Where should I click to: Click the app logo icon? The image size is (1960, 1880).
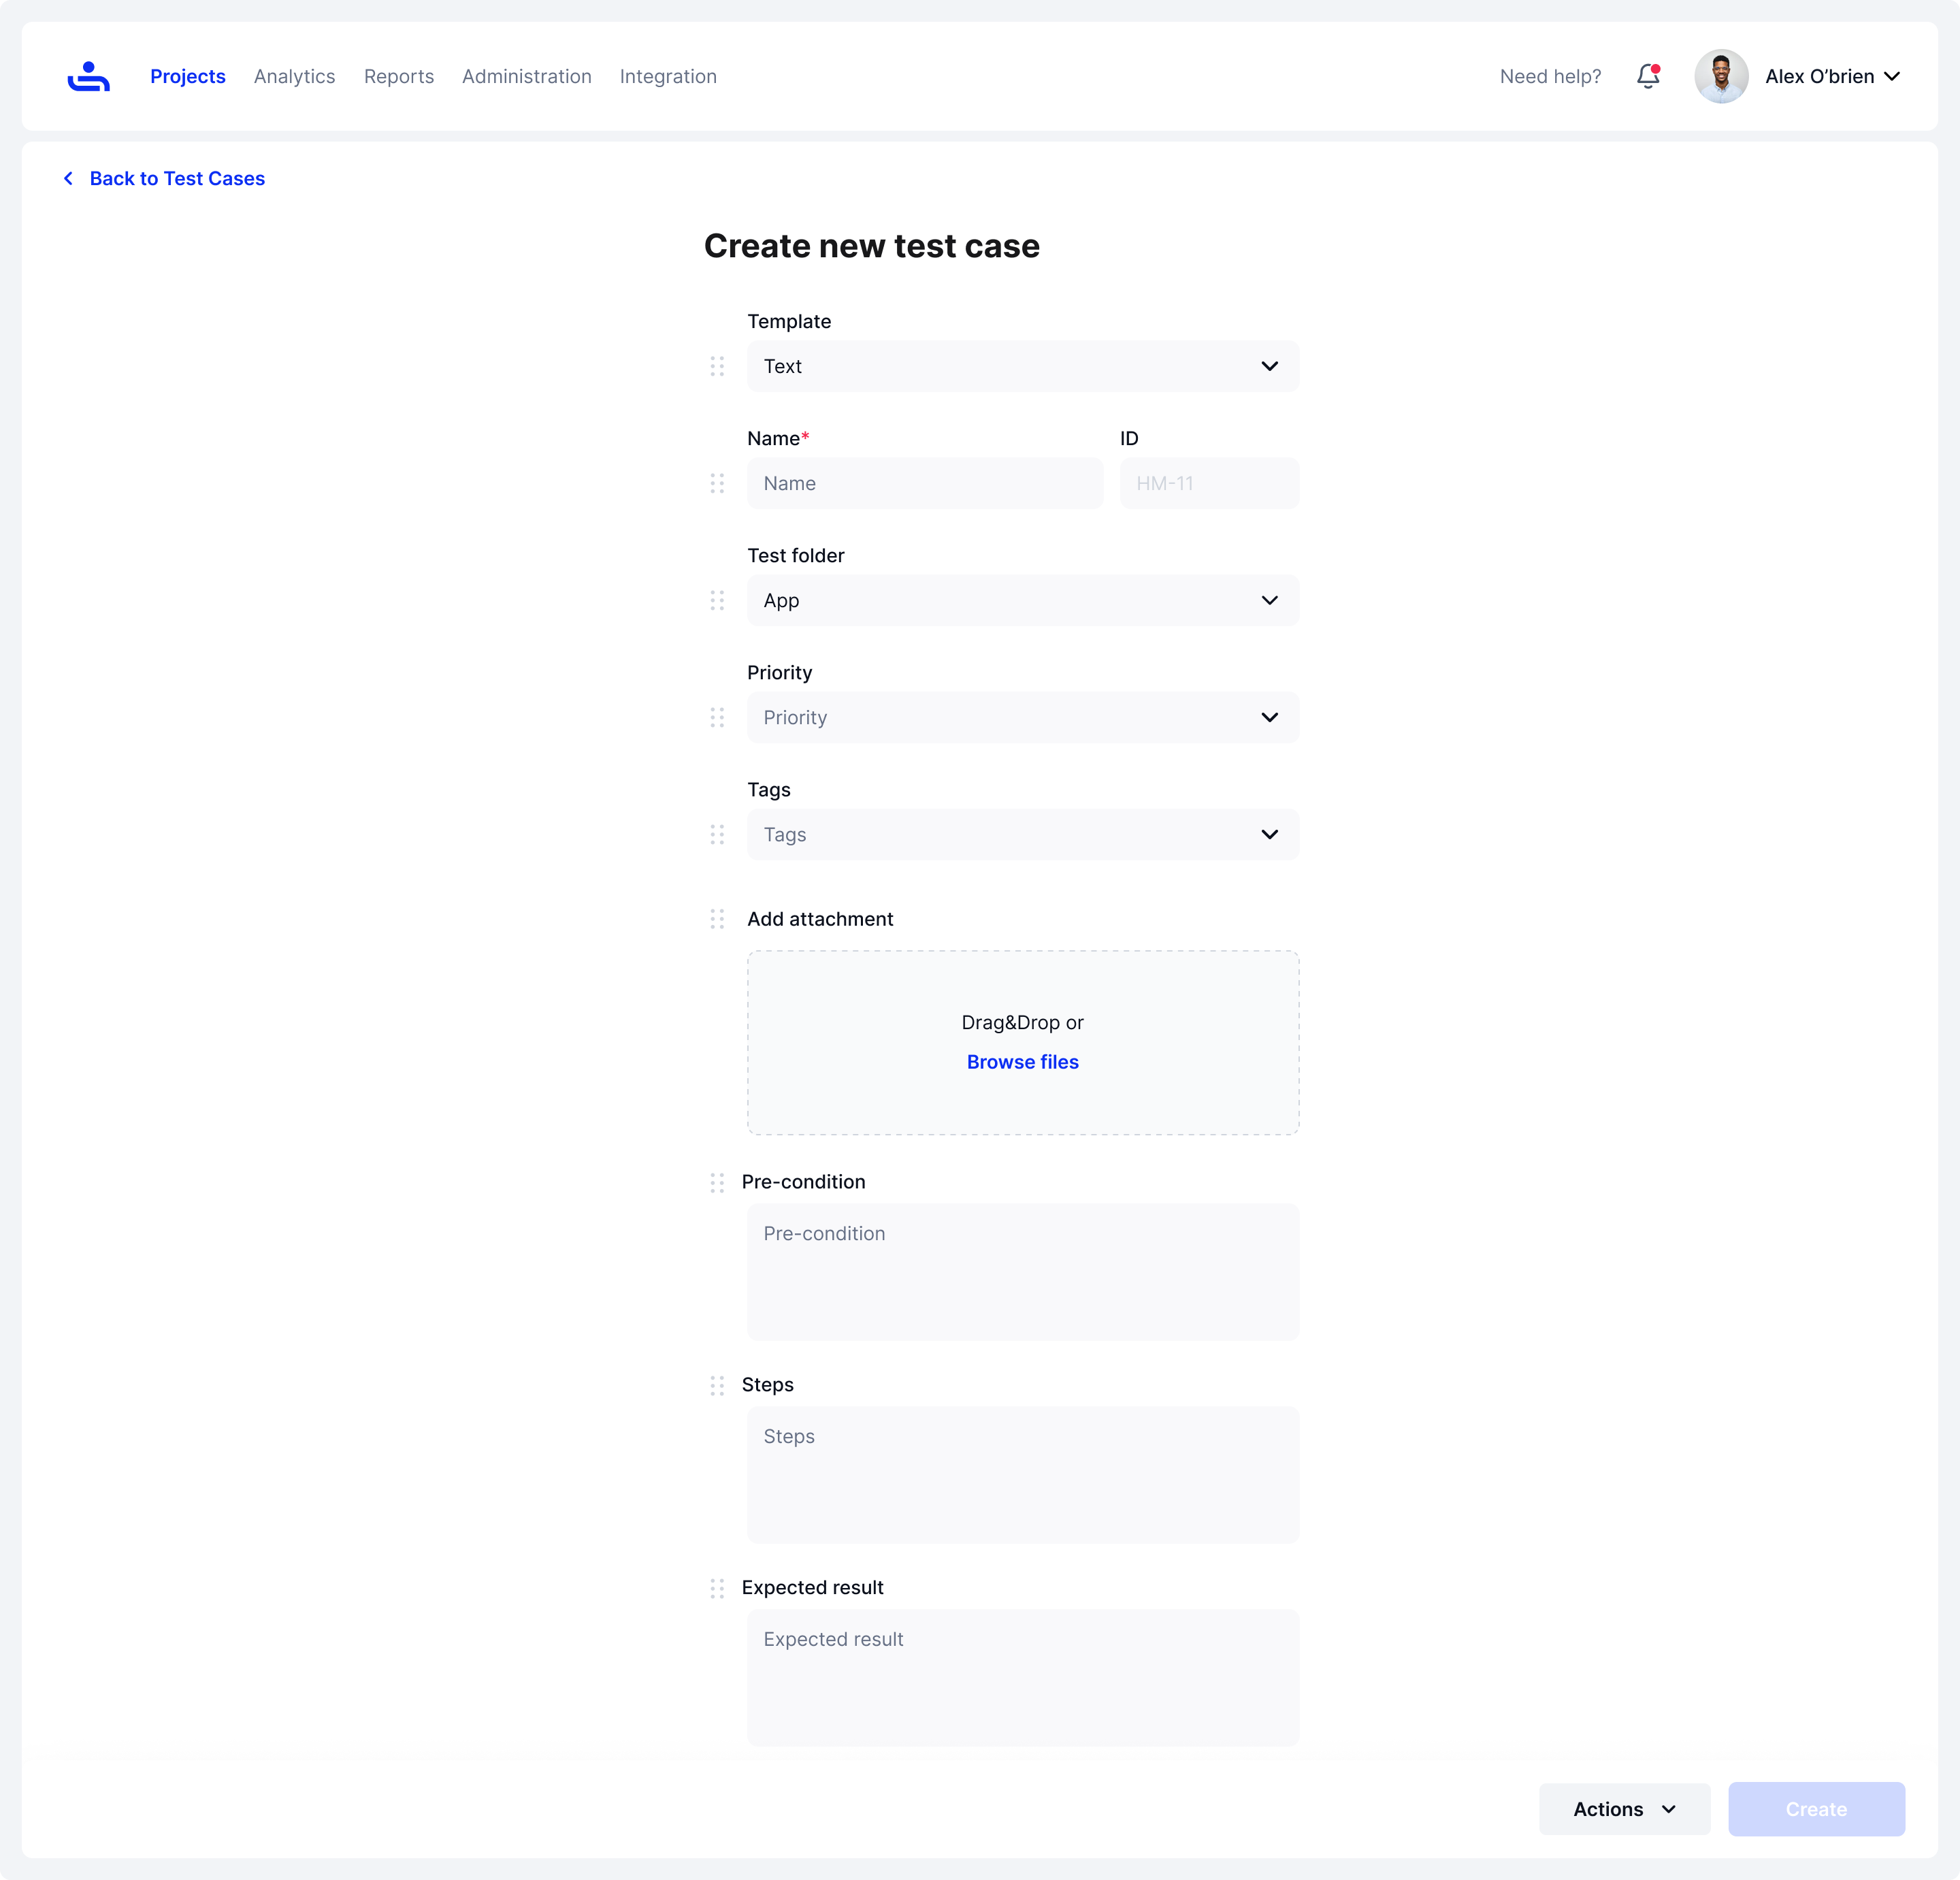click(x=88, y=77)
